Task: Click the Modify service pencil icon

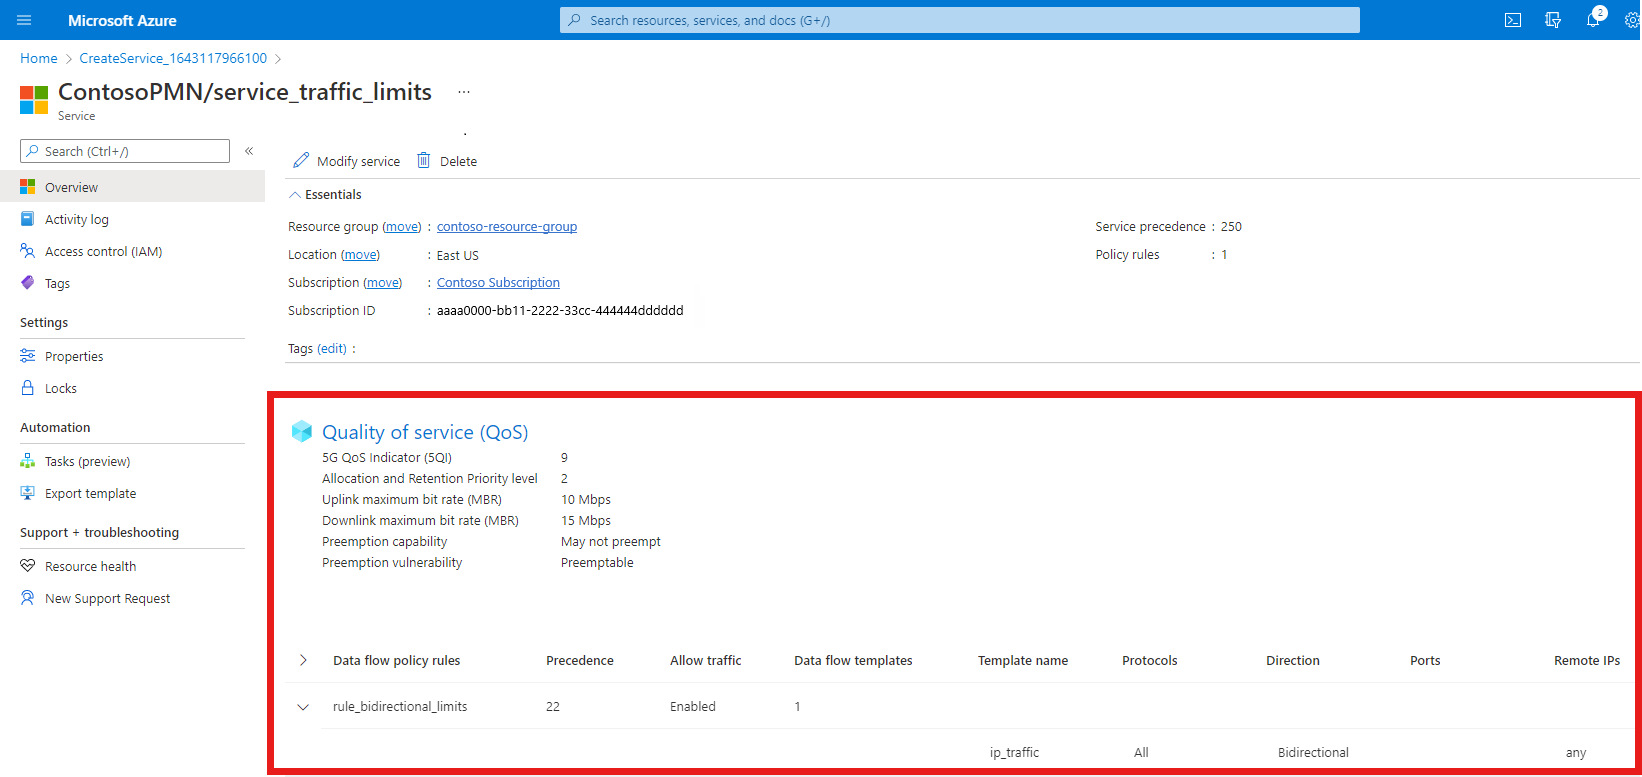Action: coord(301,161)
